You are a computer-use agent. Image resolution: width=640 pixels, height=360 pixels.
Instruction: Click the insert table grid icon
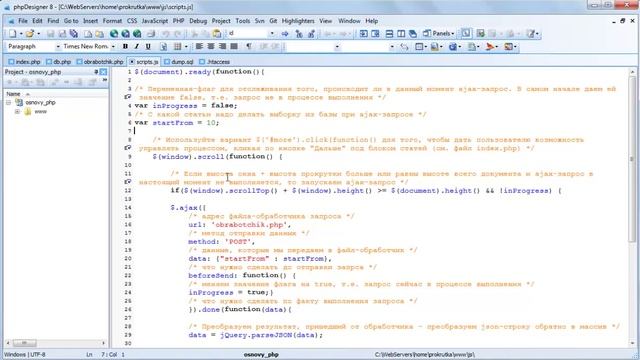pyautogui.click(x=177, y=47)
